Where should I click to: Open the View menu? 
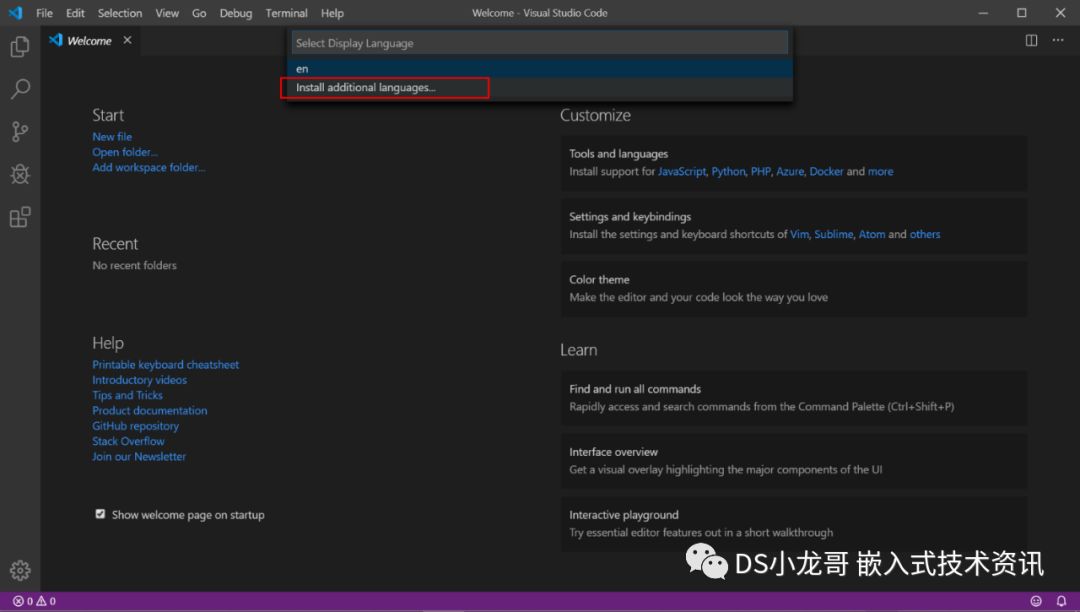(167, 13)
